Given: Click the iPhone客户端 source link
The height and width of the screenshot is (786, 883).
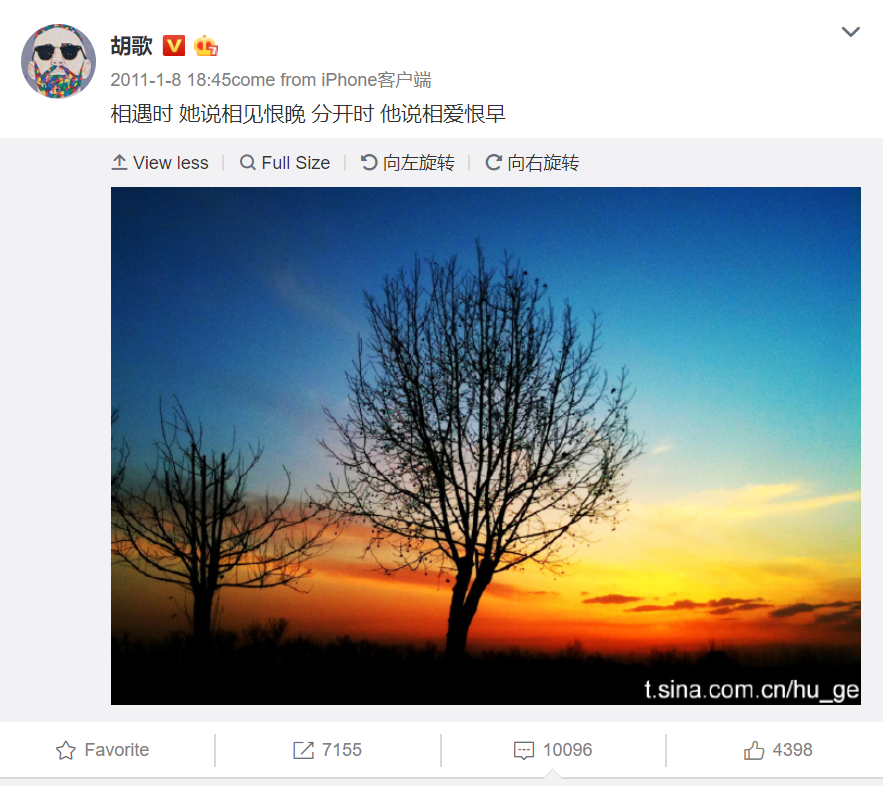Looking at the screenshot, I should coord(376,80).
